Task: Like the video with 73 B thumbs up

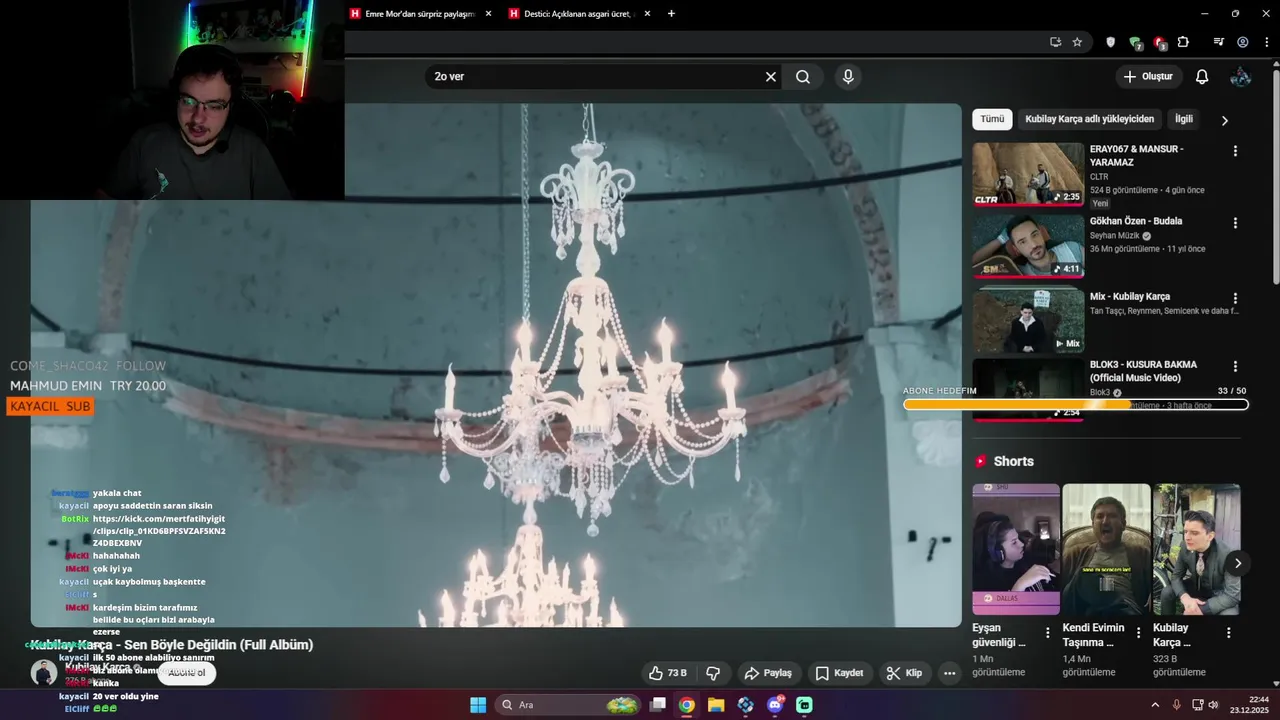Action: (667, 673)
